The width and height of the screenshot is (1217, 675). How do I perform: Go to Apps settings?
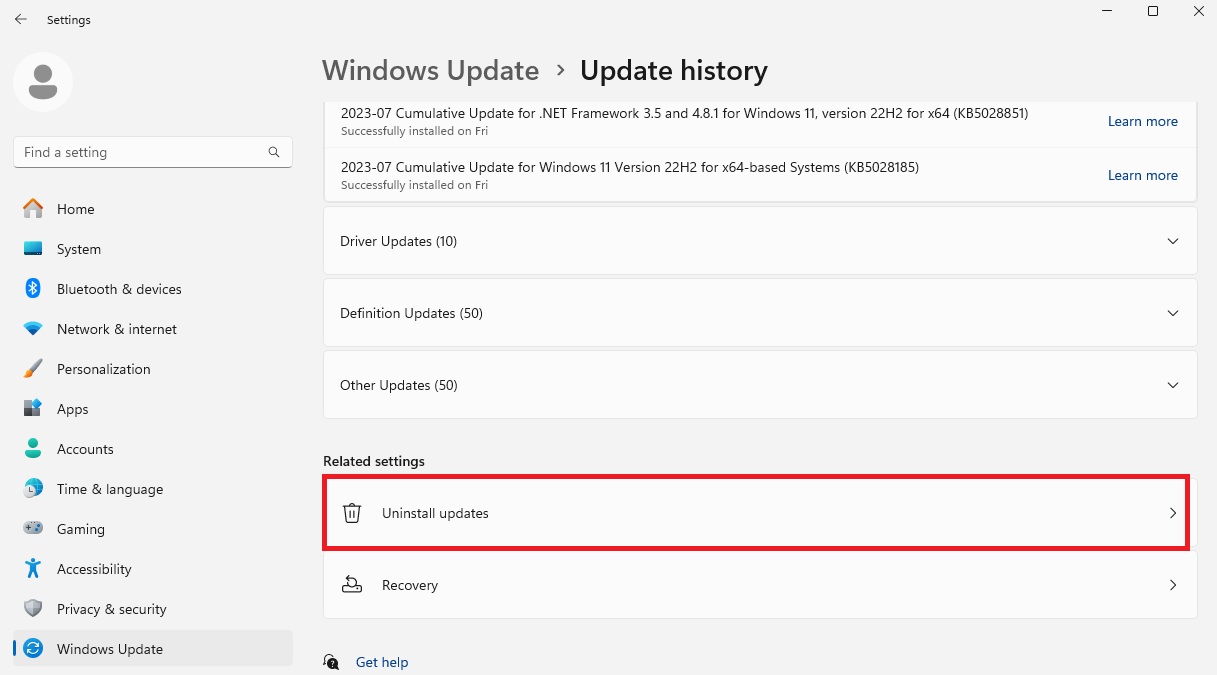point(73,409)
